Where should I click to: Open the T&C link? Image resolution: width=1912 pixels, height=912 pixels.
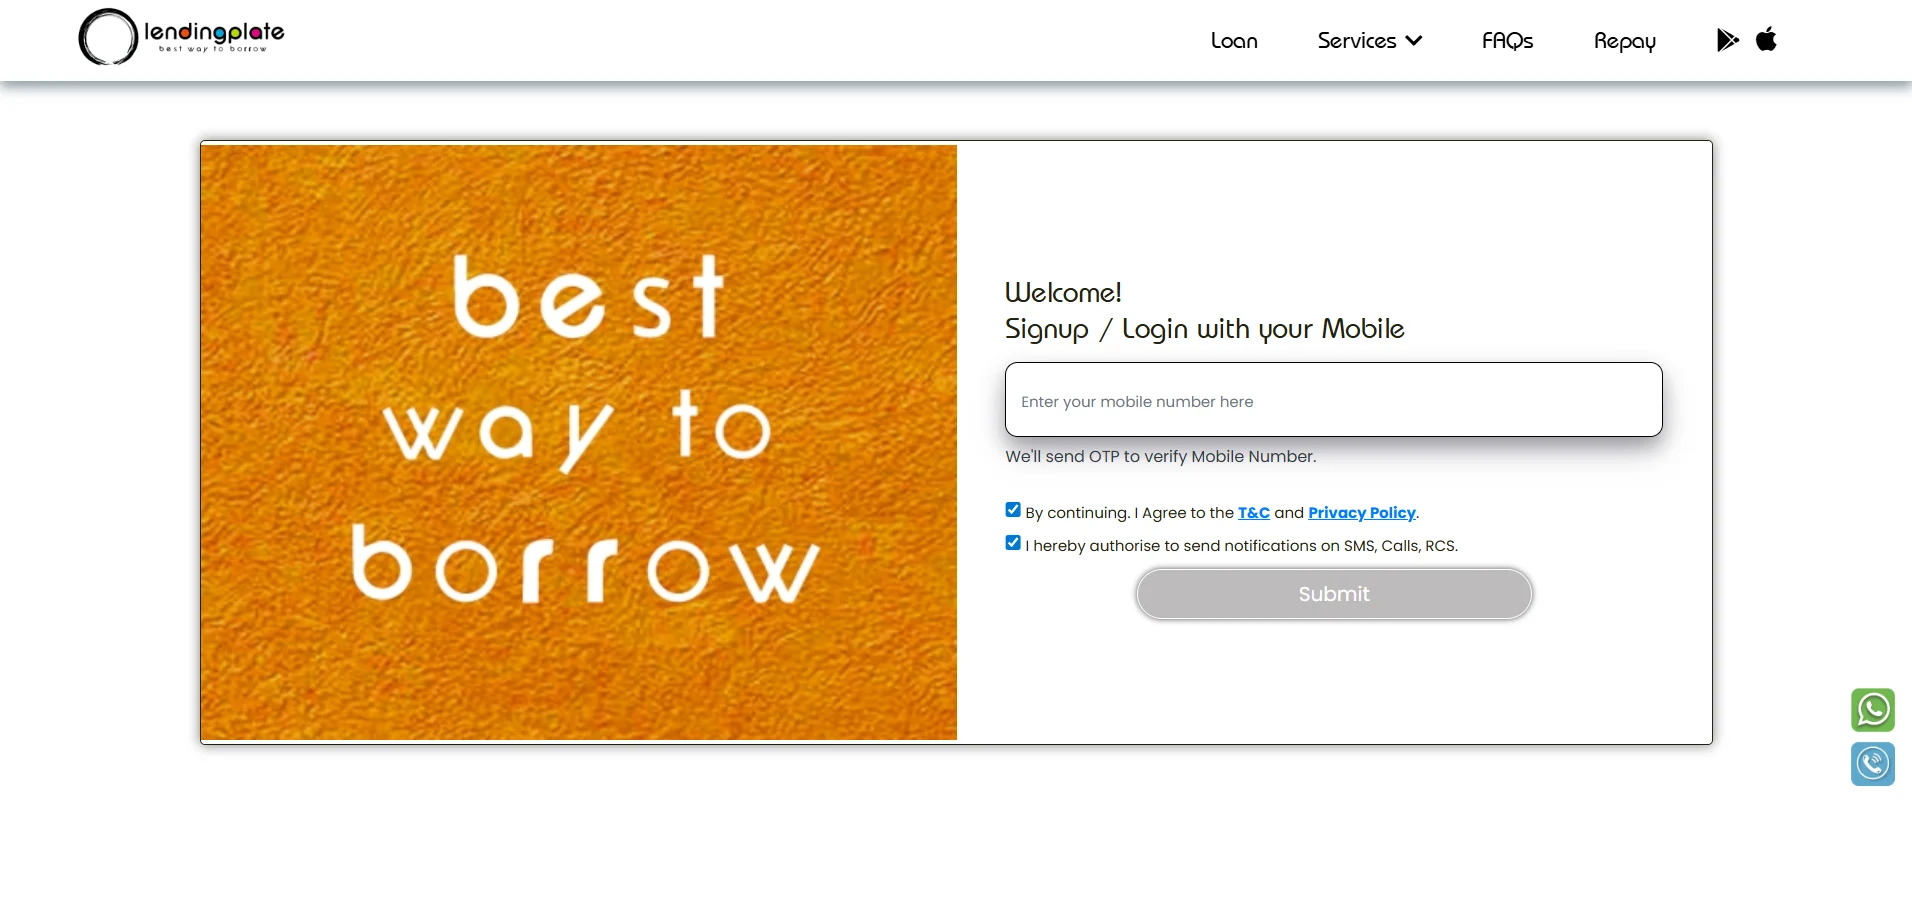pyautogui.click(x=1253, y=513)
